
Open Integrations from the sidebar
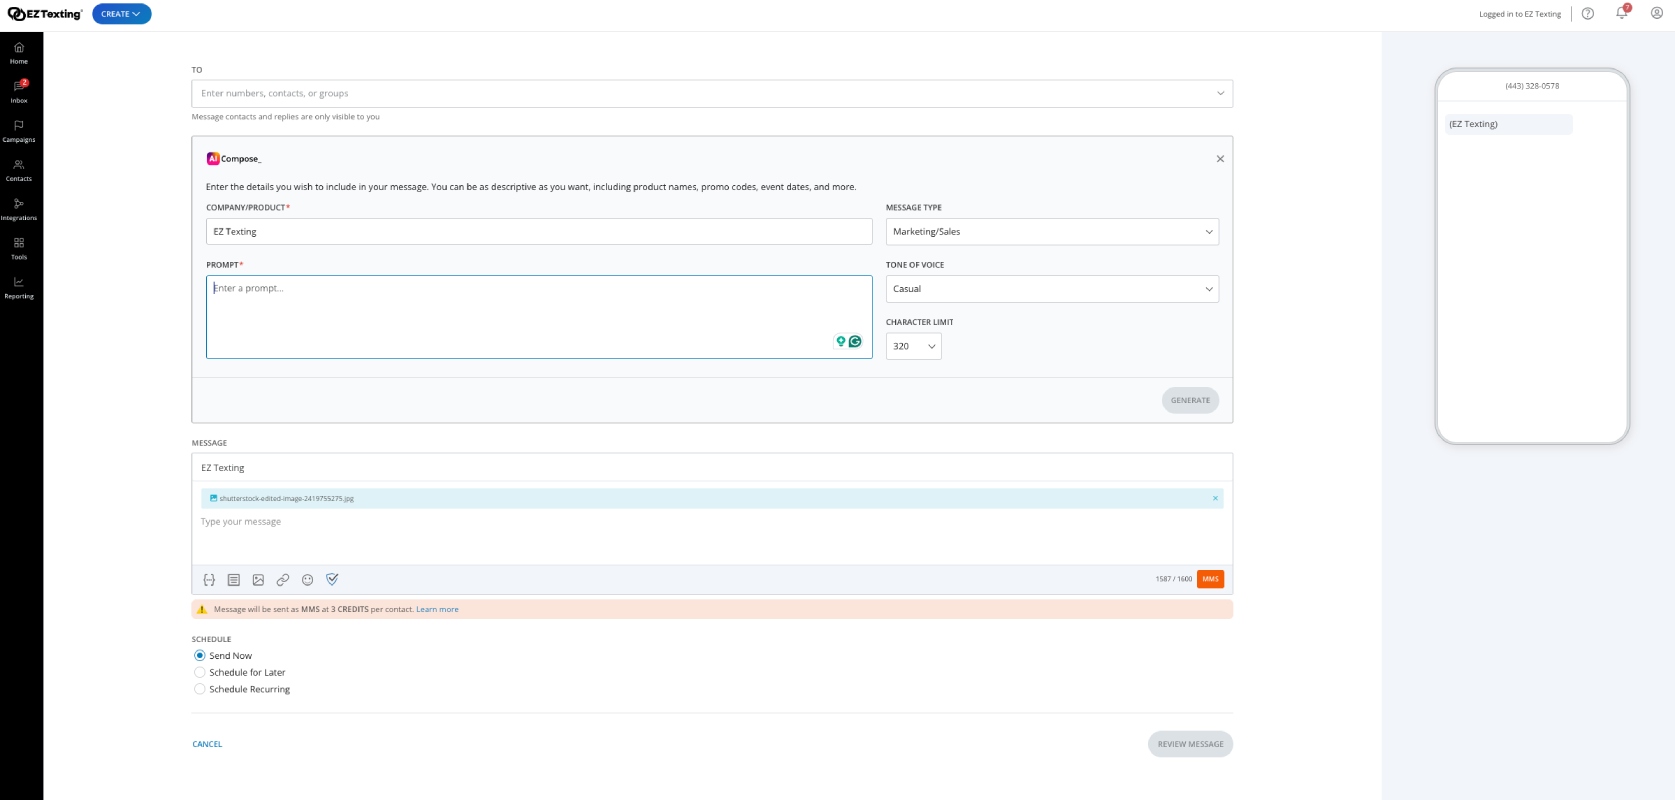(19, 209)
